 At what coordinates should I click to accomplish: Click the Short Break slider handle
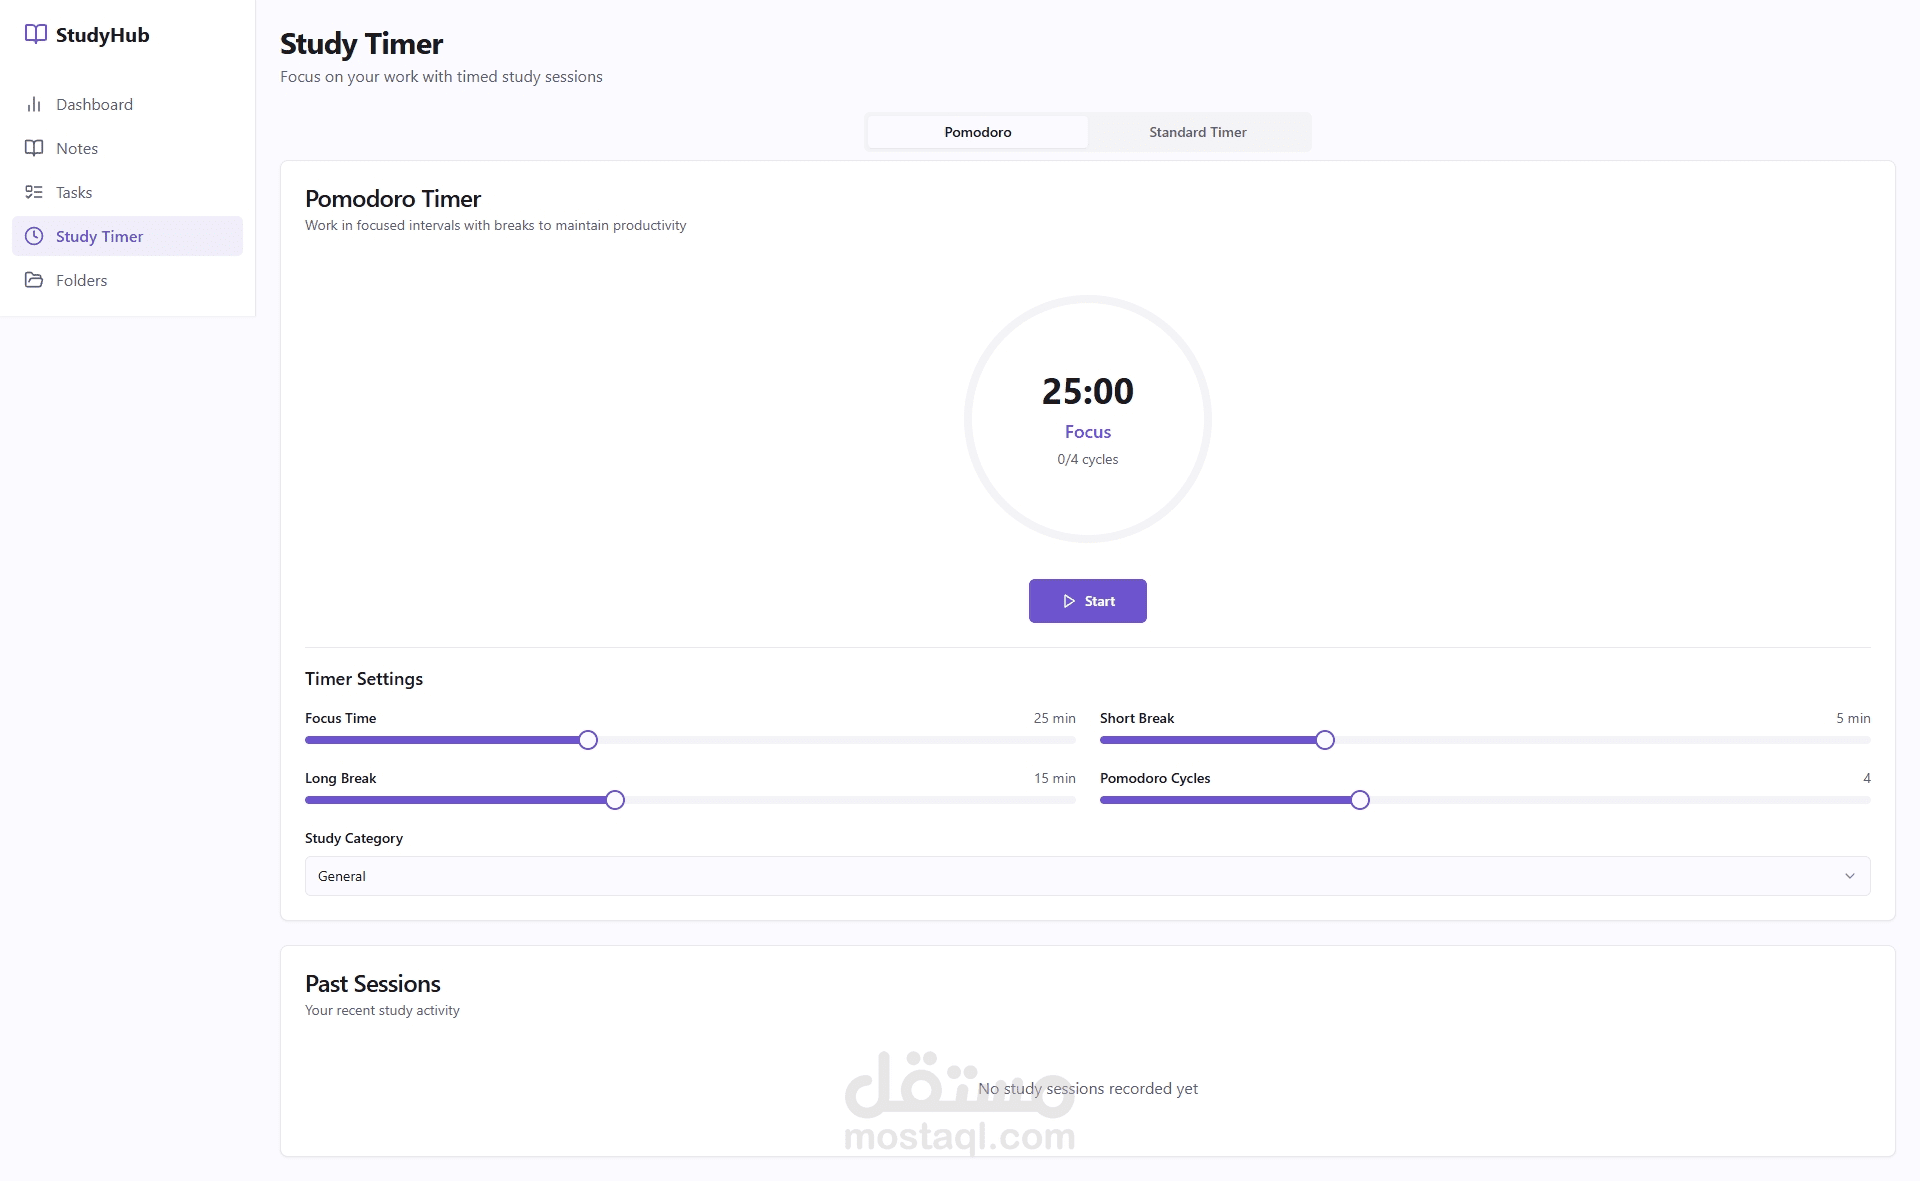click(1325, 740)
